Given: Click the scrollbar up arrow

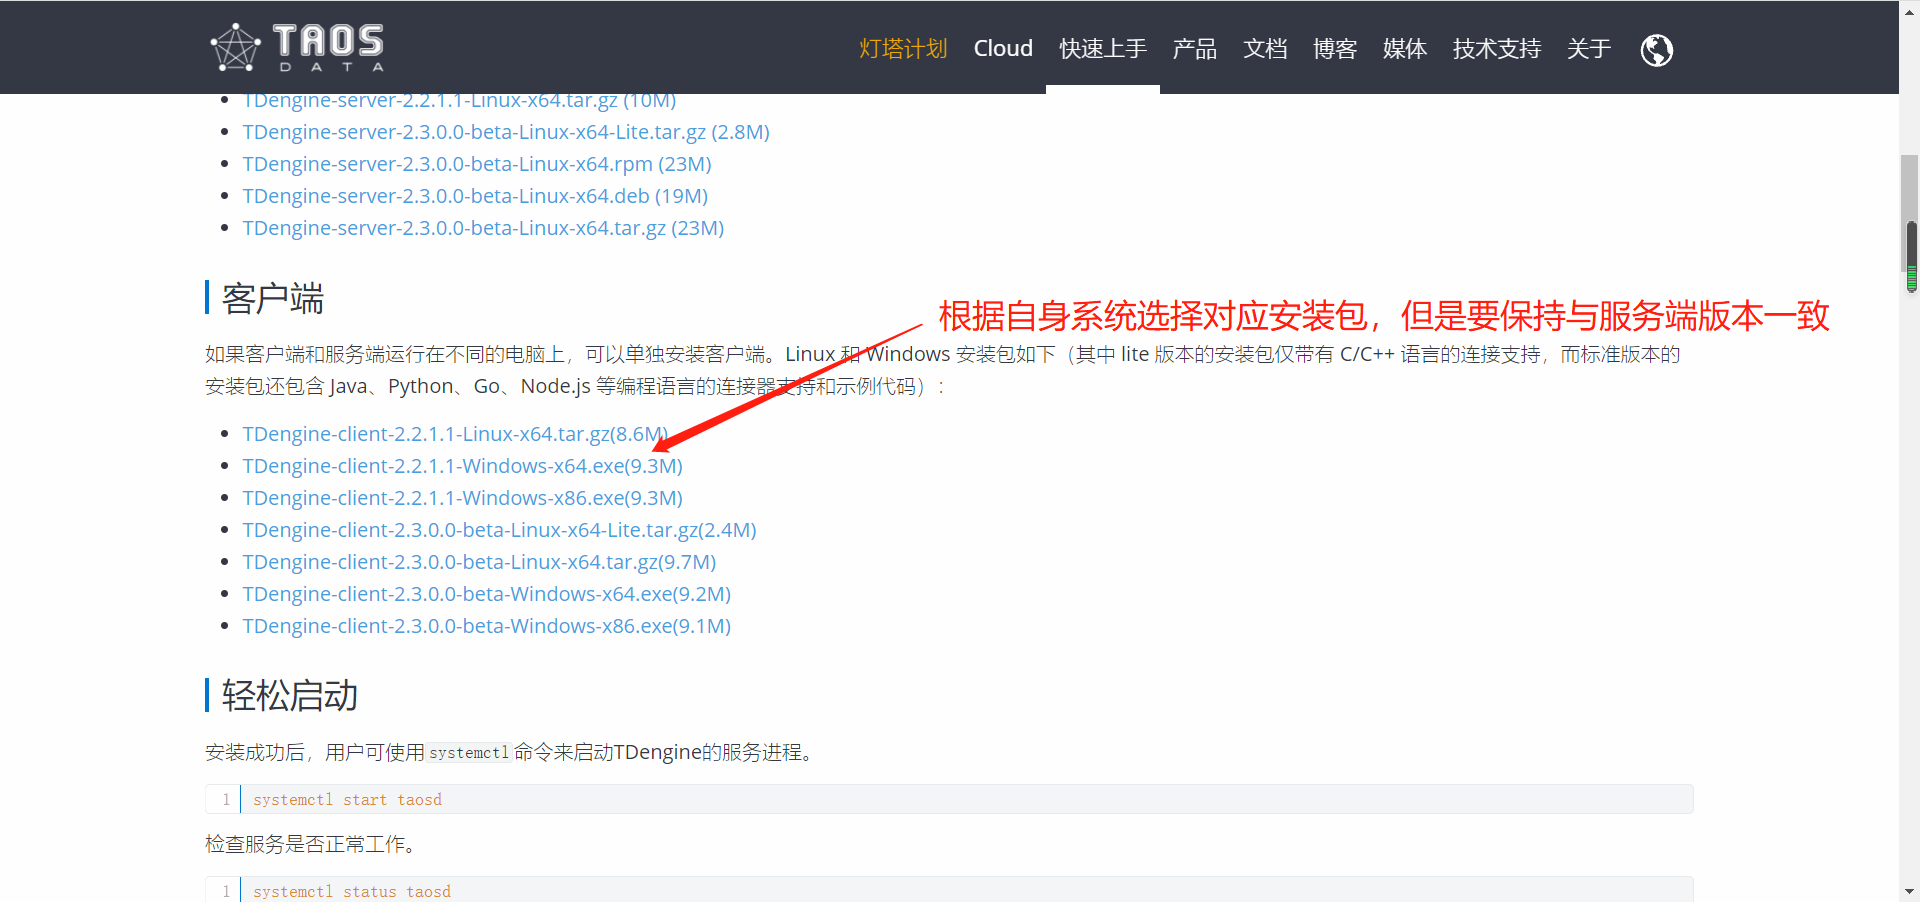Looking at the screenshot, I should [1909, 10].
